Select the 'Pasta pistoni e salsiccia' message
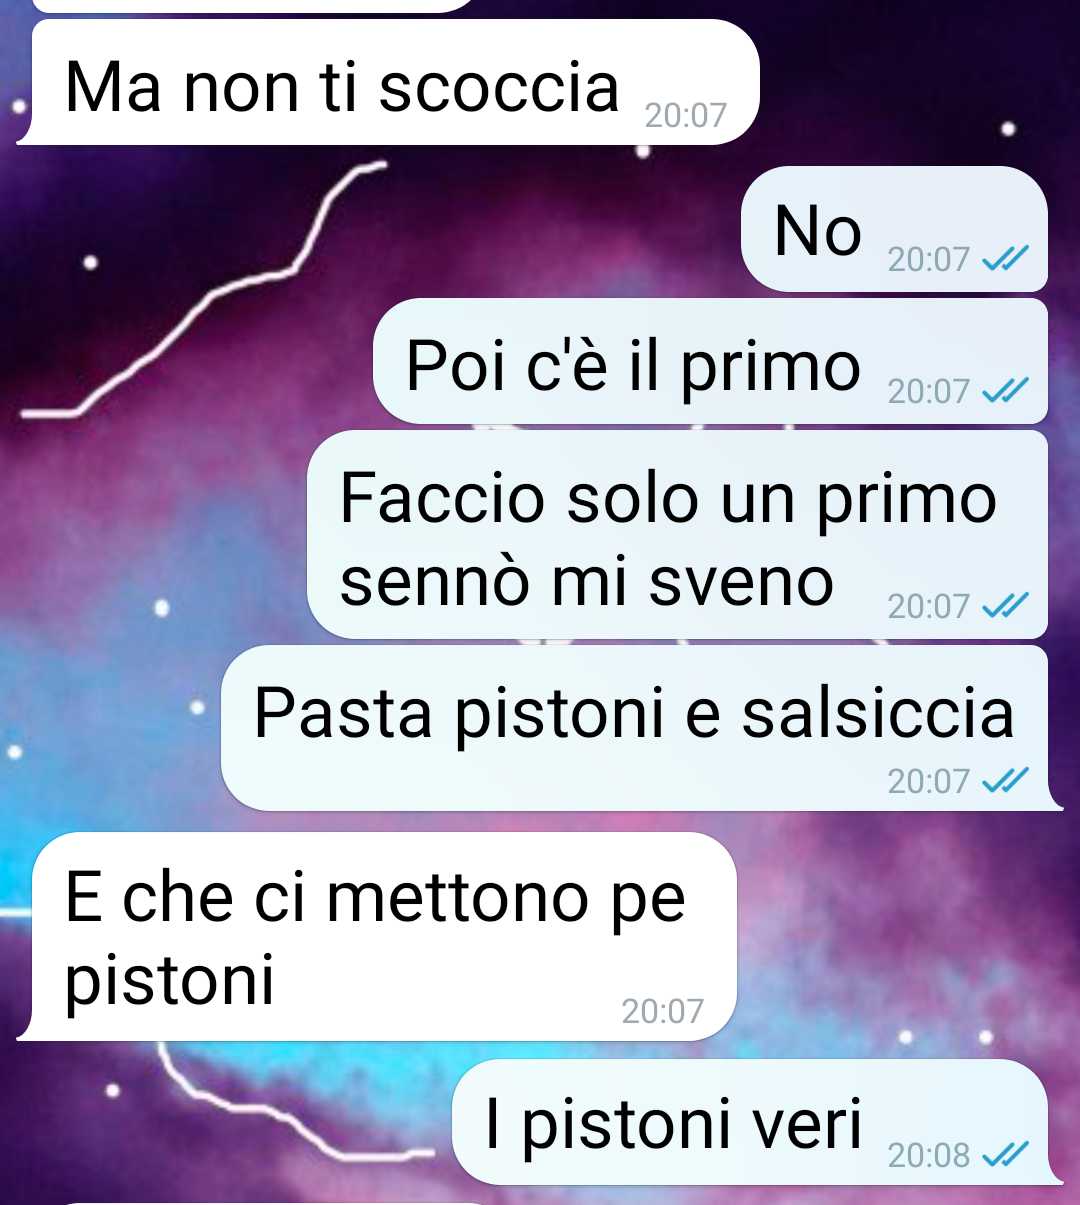 (x=640, y=728)
